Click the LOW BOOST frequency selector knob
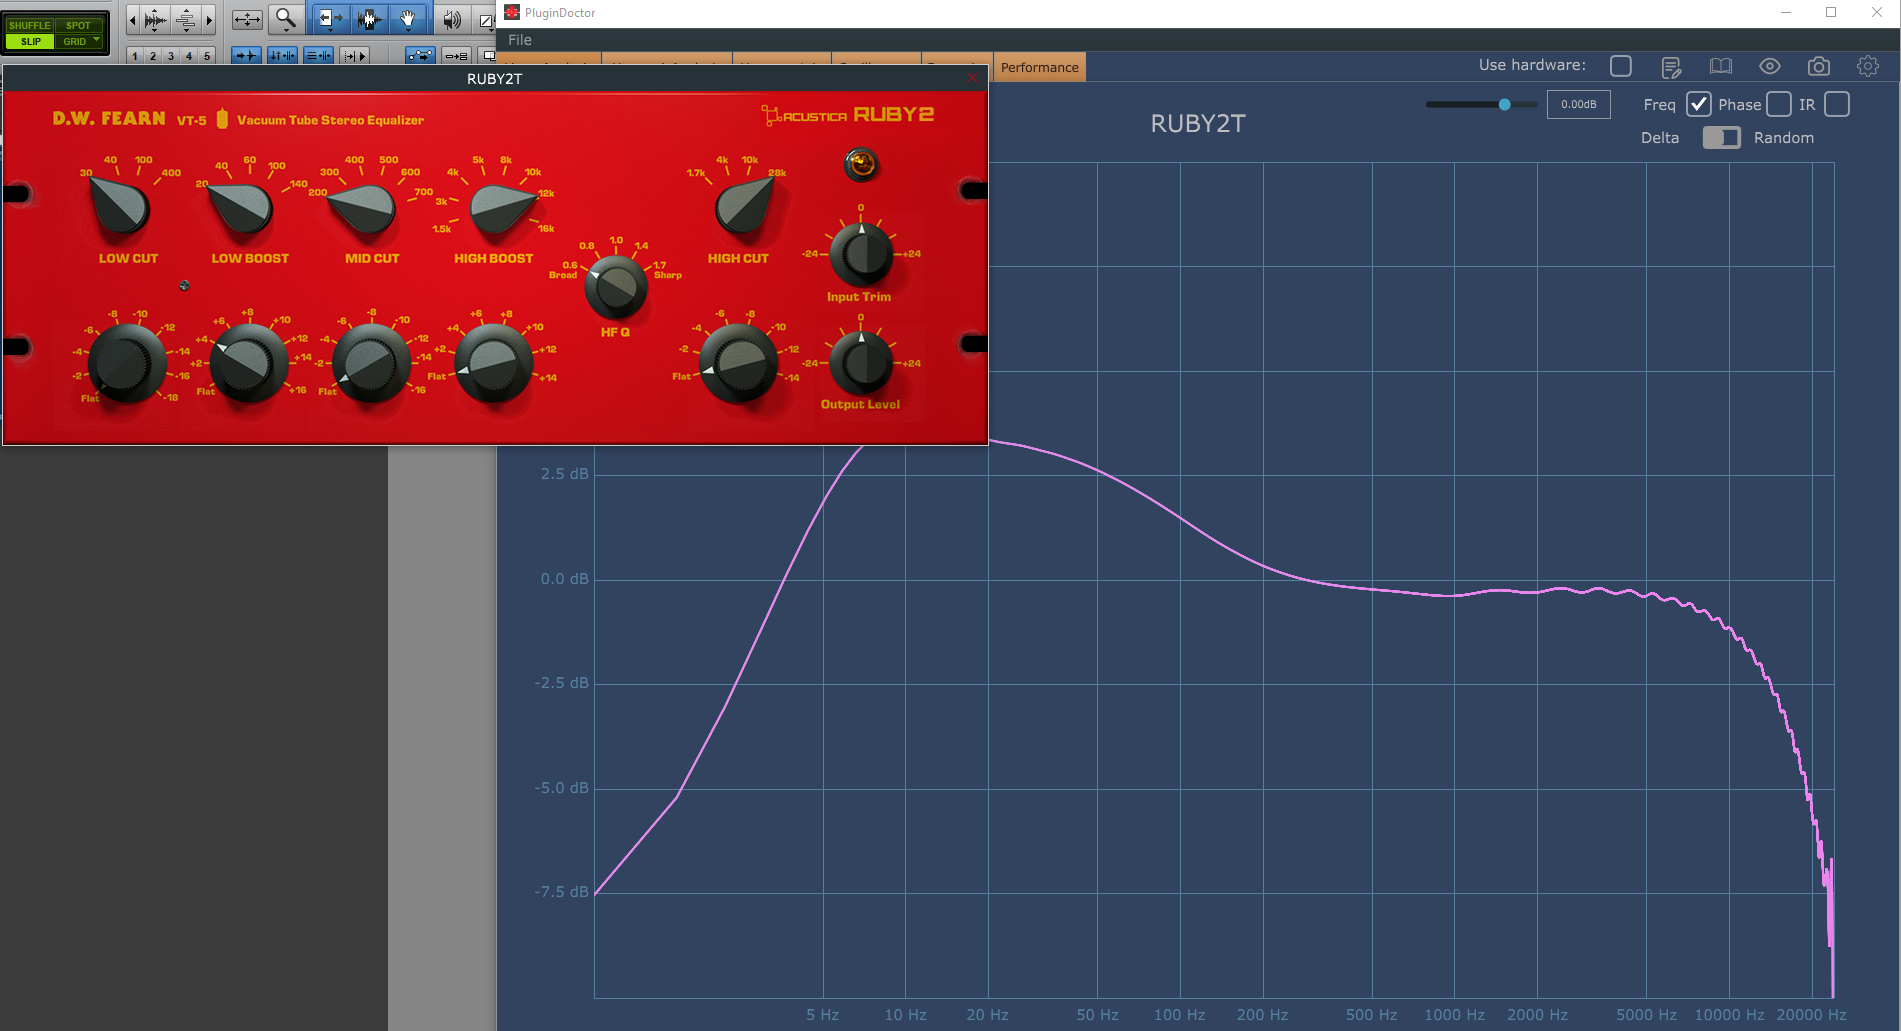 pos(241,209)
